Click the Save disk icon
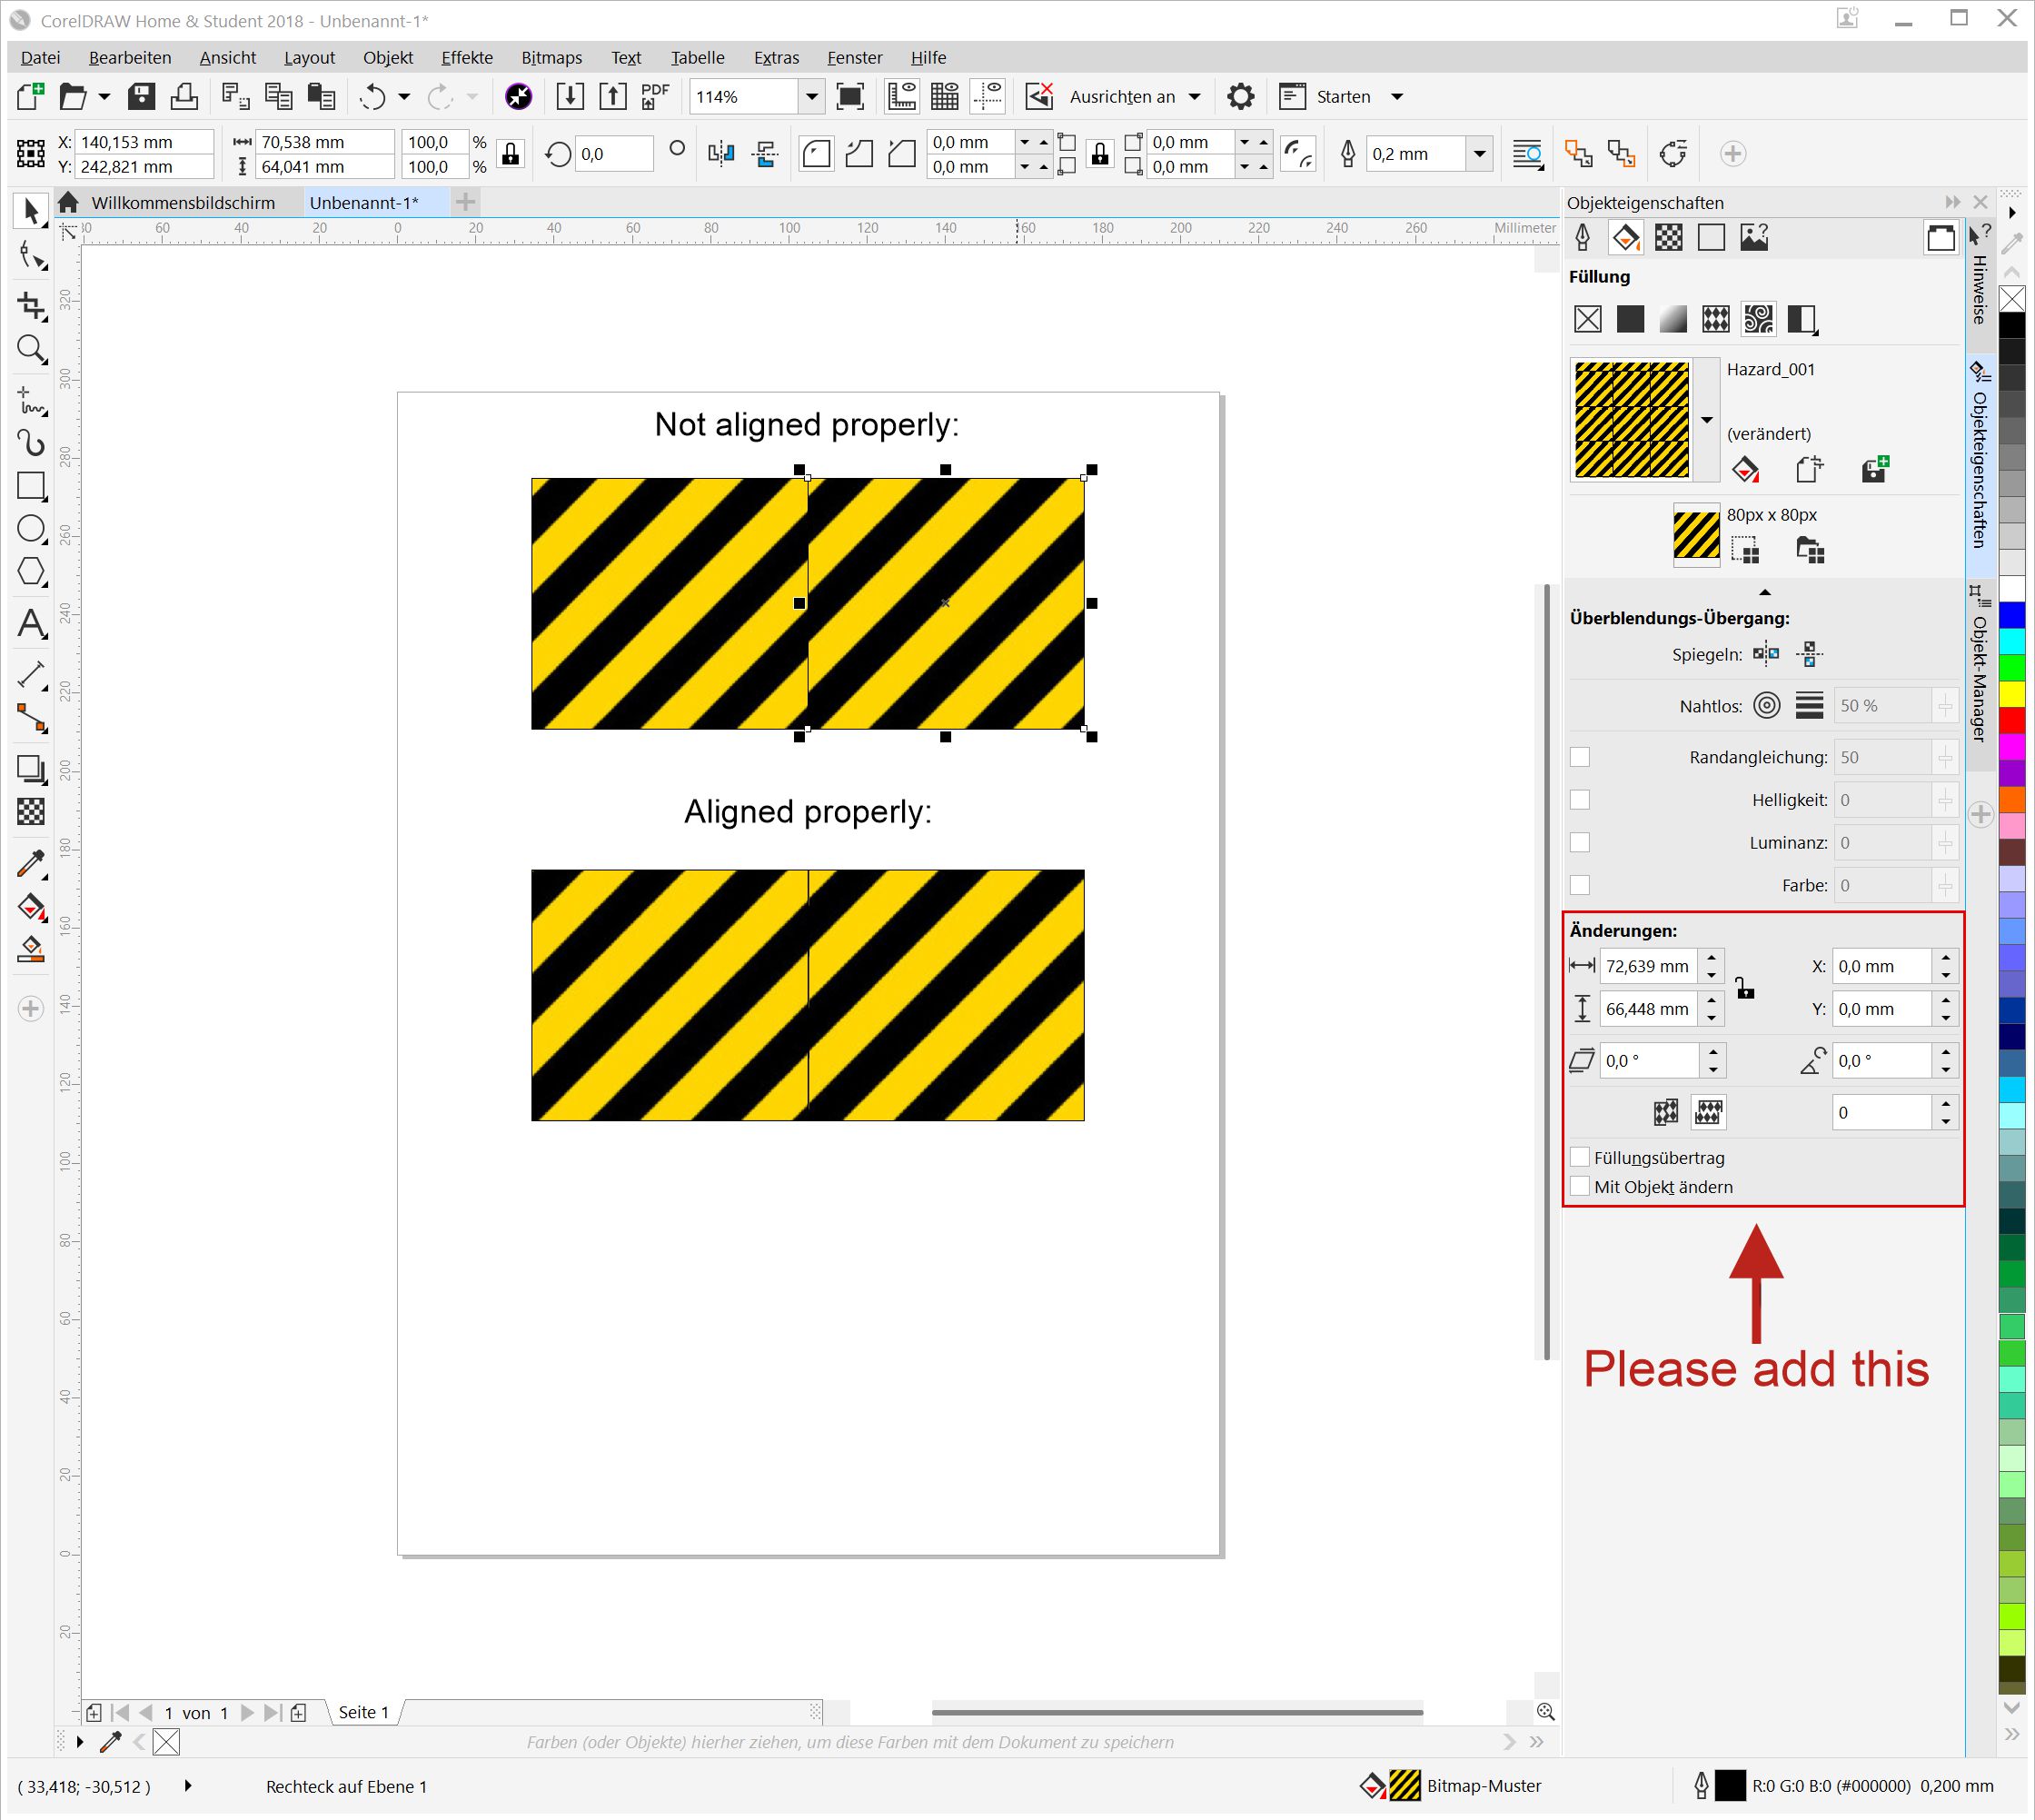 141,96
